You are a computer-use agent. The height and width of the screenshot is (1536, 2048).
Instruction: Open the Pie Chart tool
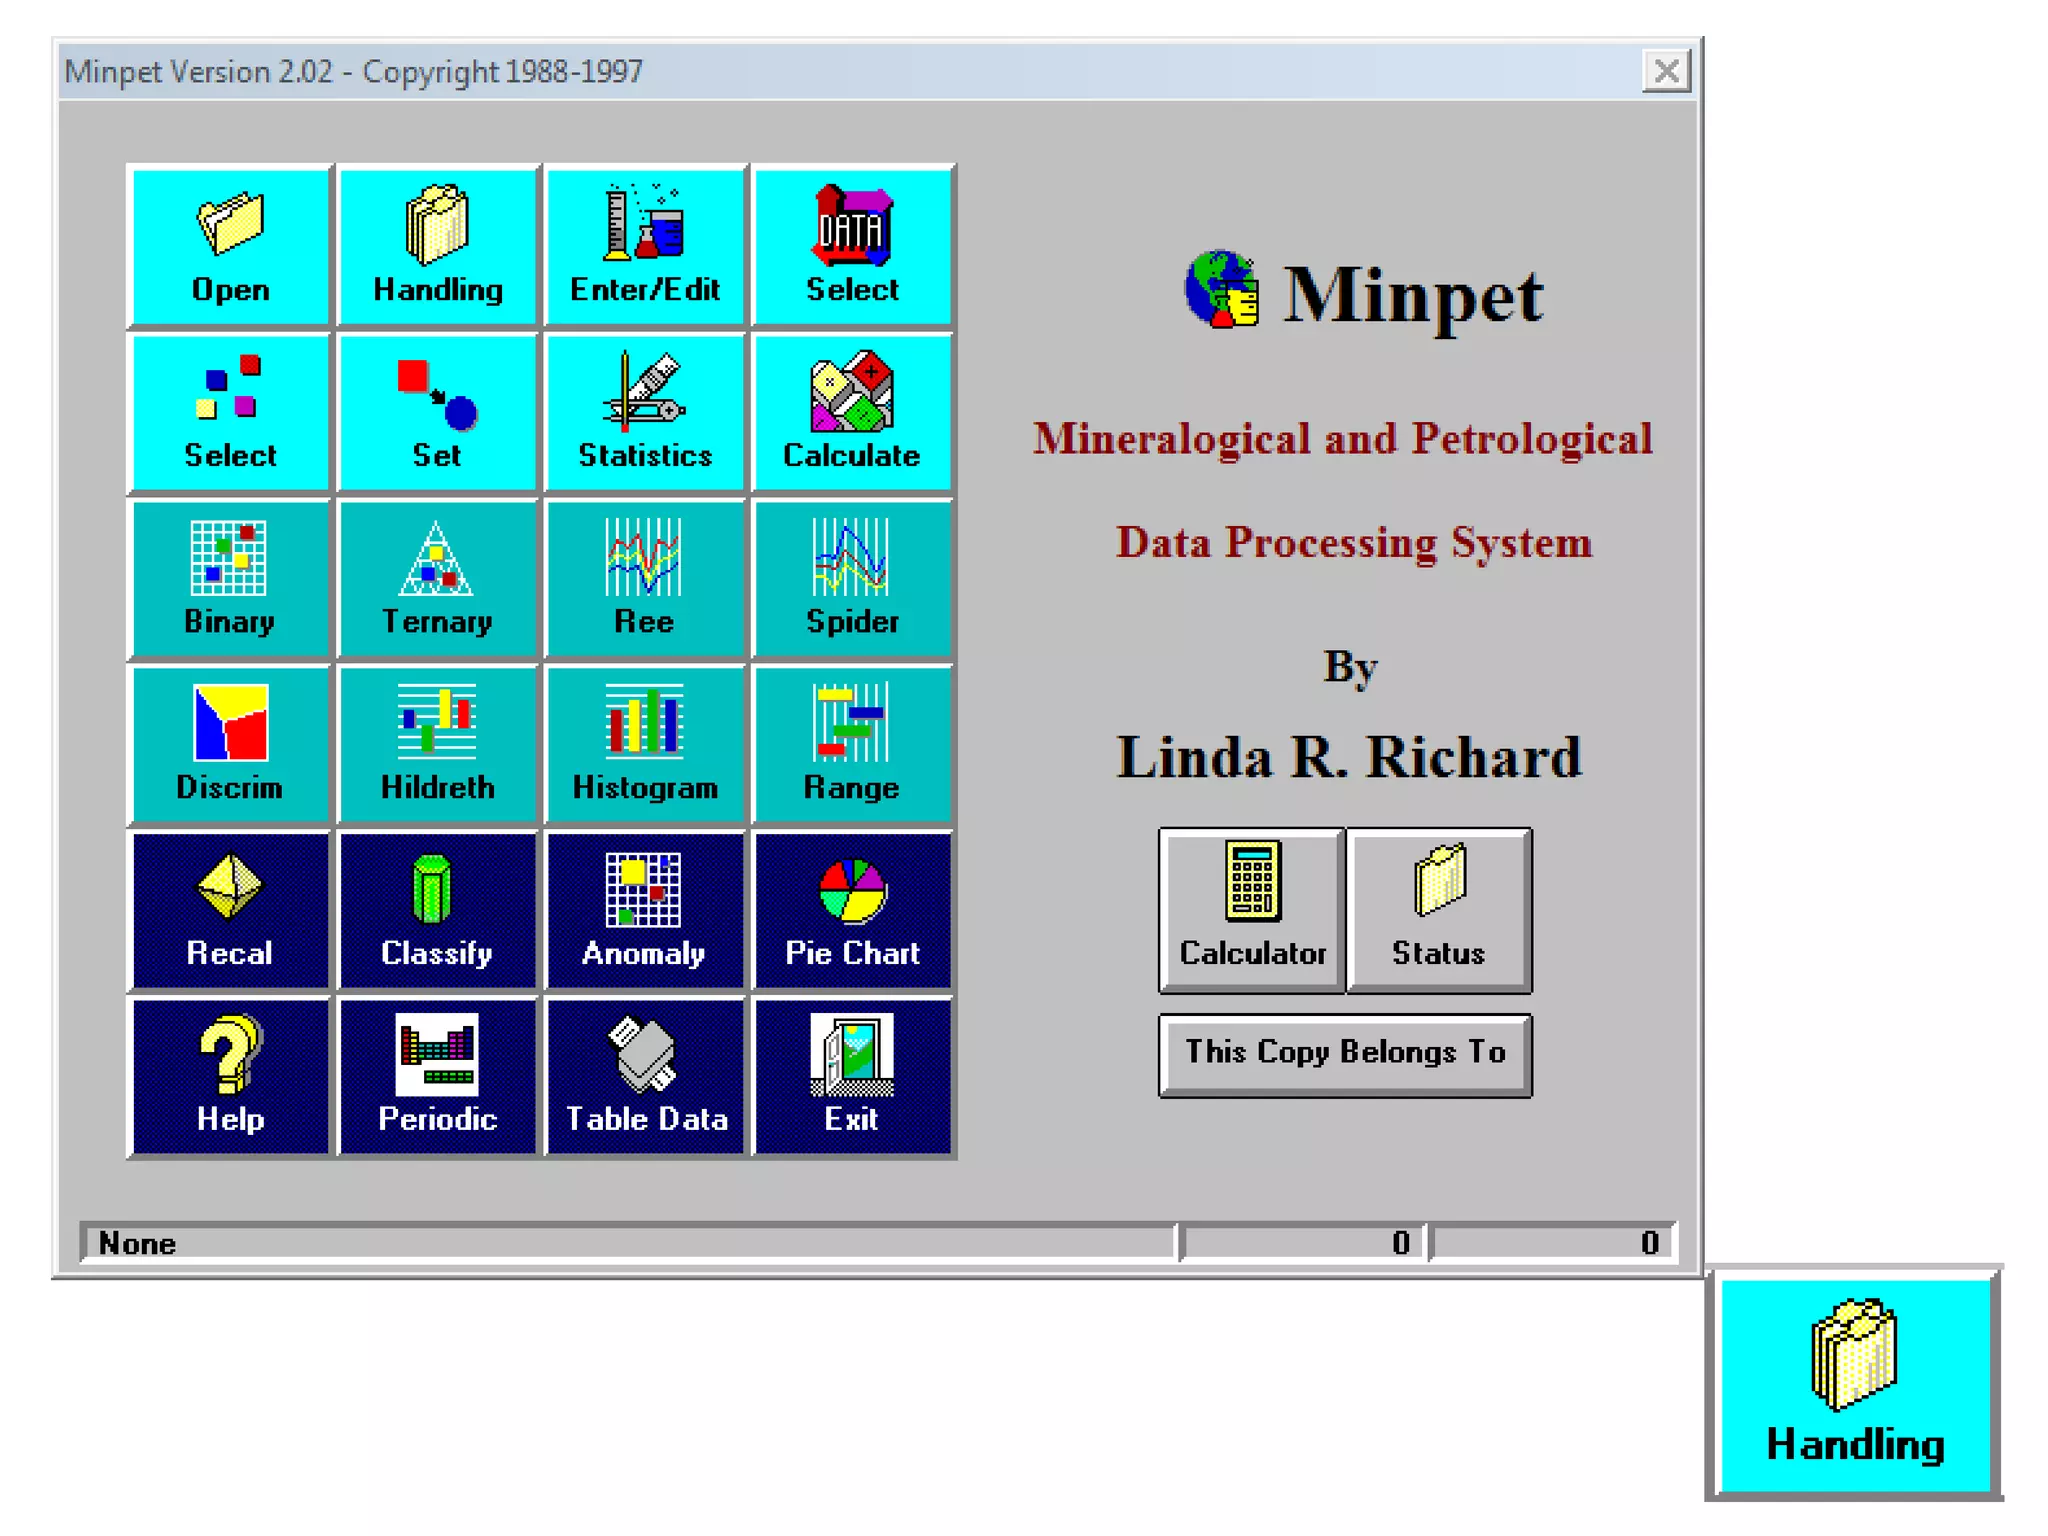tap(852, 911)
